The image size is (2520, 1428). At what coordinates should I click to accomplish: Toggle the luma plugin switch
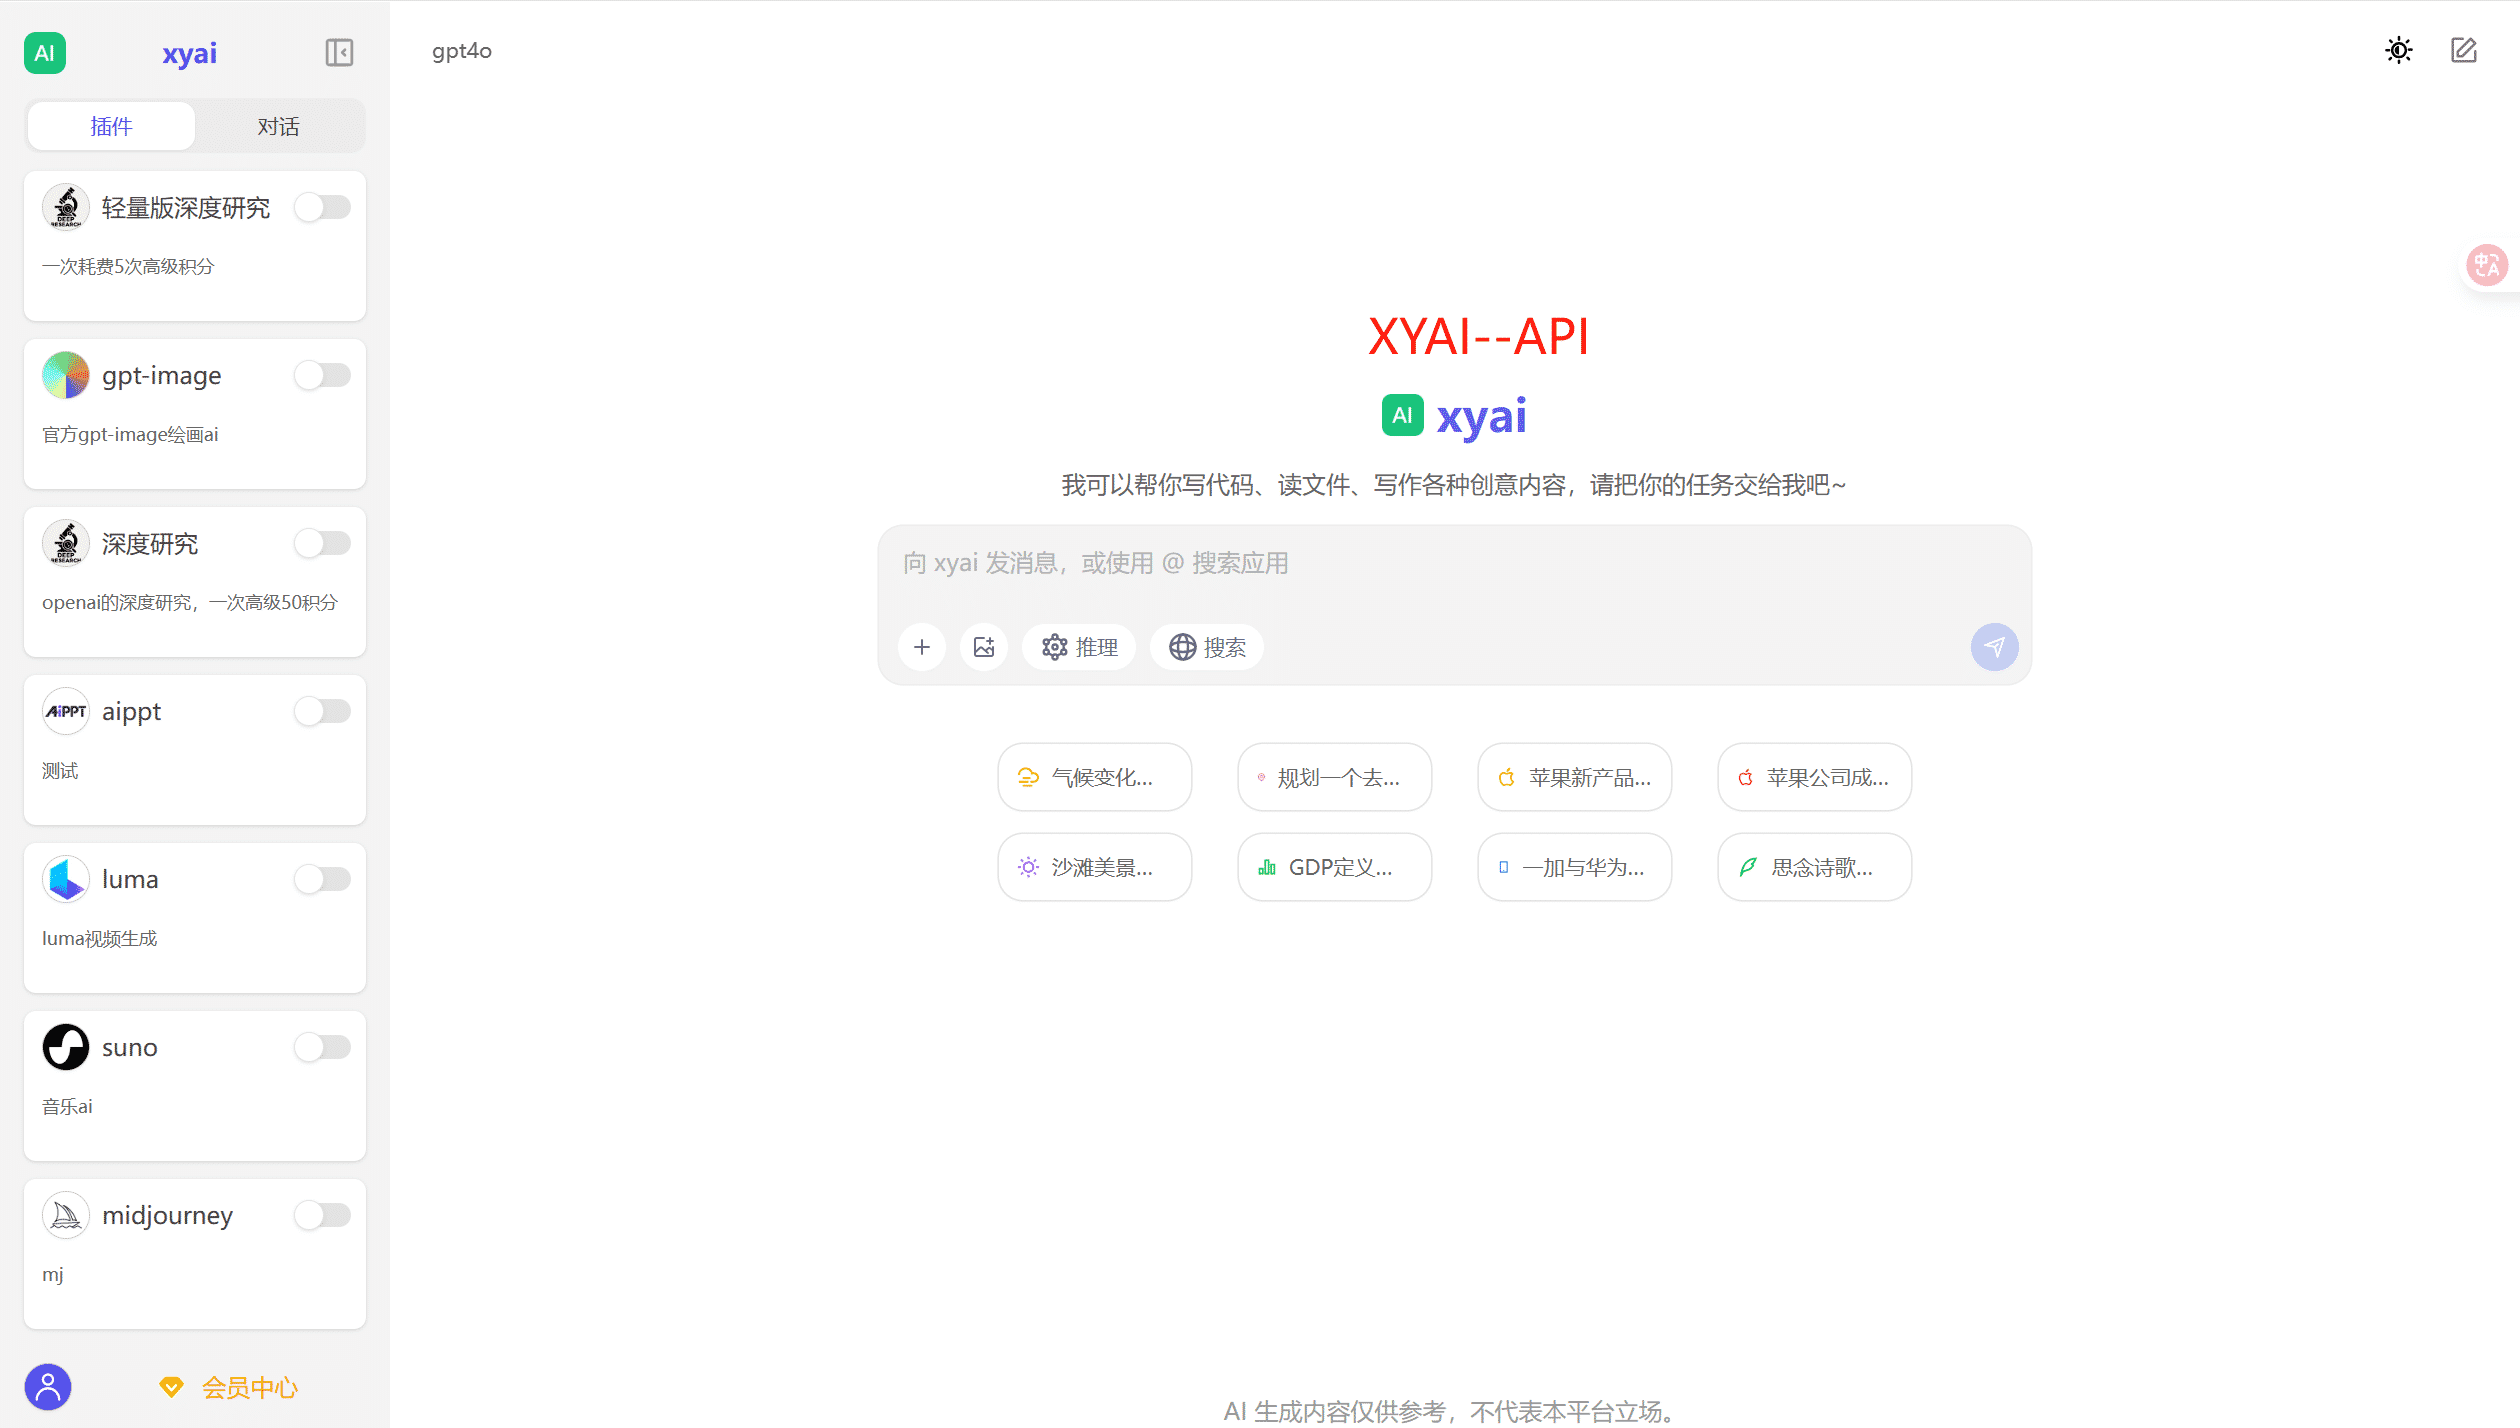[x=322, y=879]
